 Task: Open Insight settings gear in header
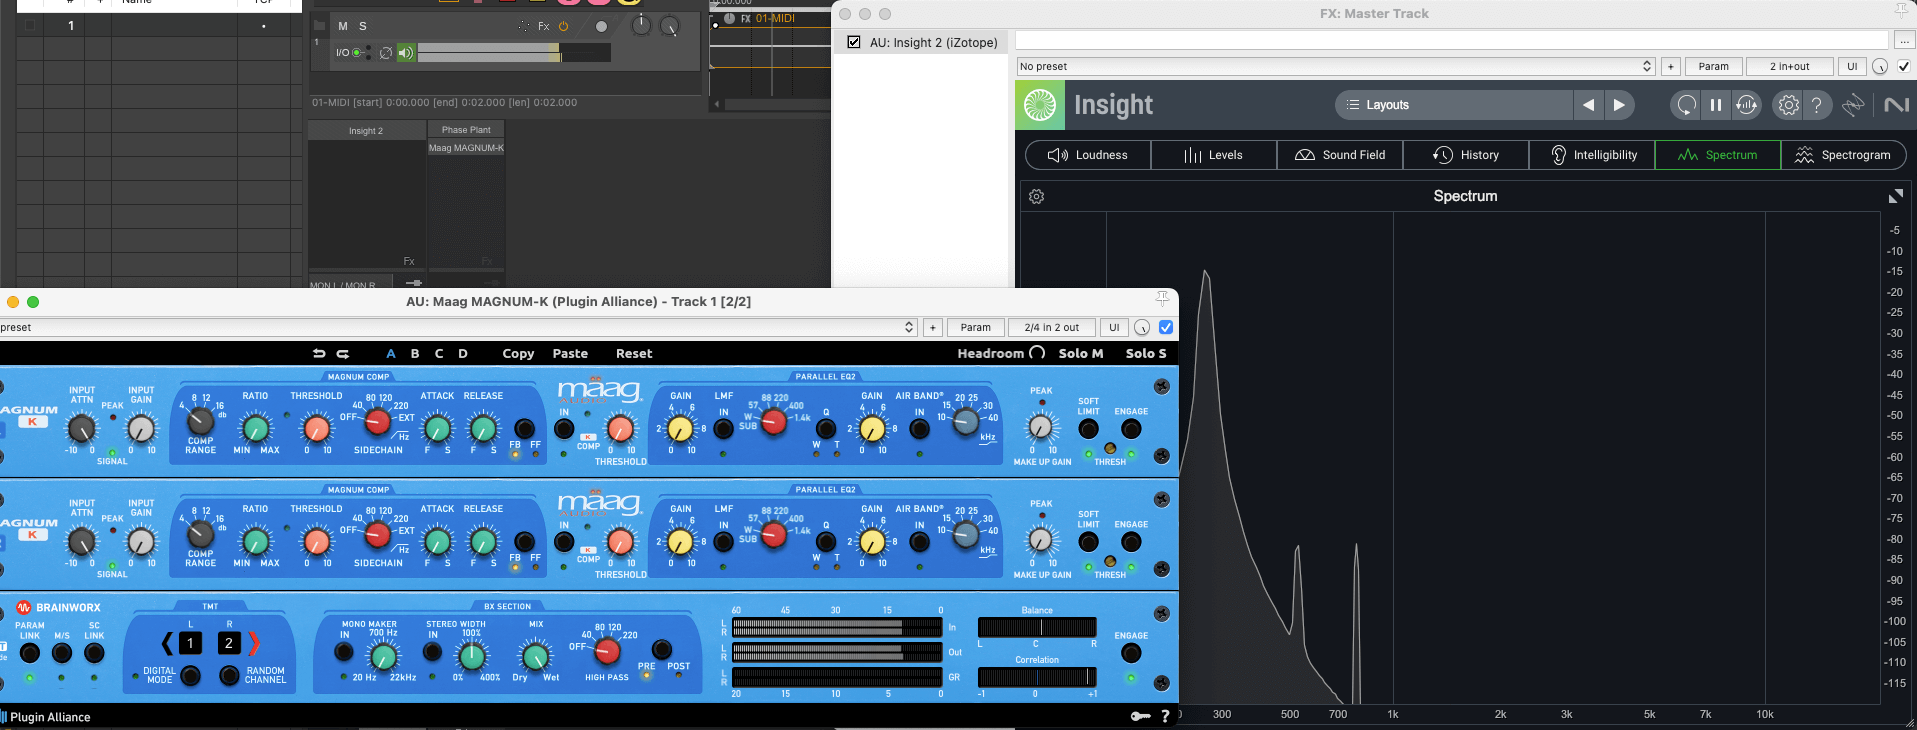tap(1788, 105)
